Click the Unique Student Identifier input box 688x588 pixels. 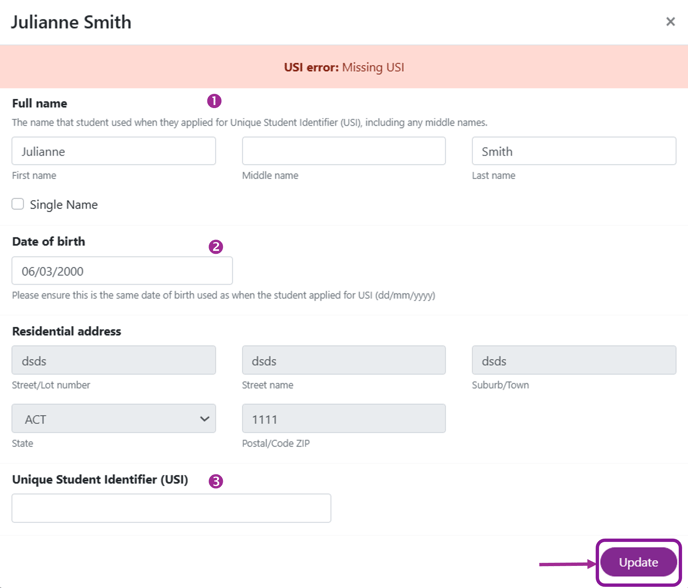[171, 508]
